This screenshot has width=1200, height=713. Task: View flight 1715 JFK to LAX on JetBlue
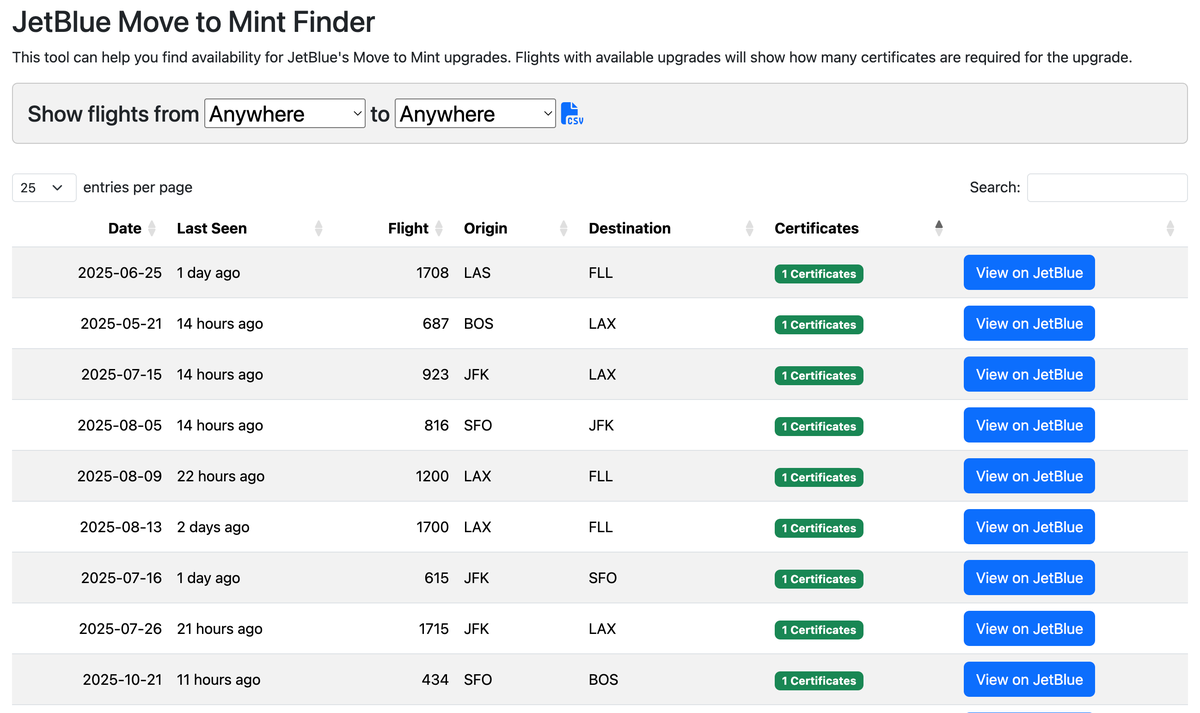(x=1029, y=629)
